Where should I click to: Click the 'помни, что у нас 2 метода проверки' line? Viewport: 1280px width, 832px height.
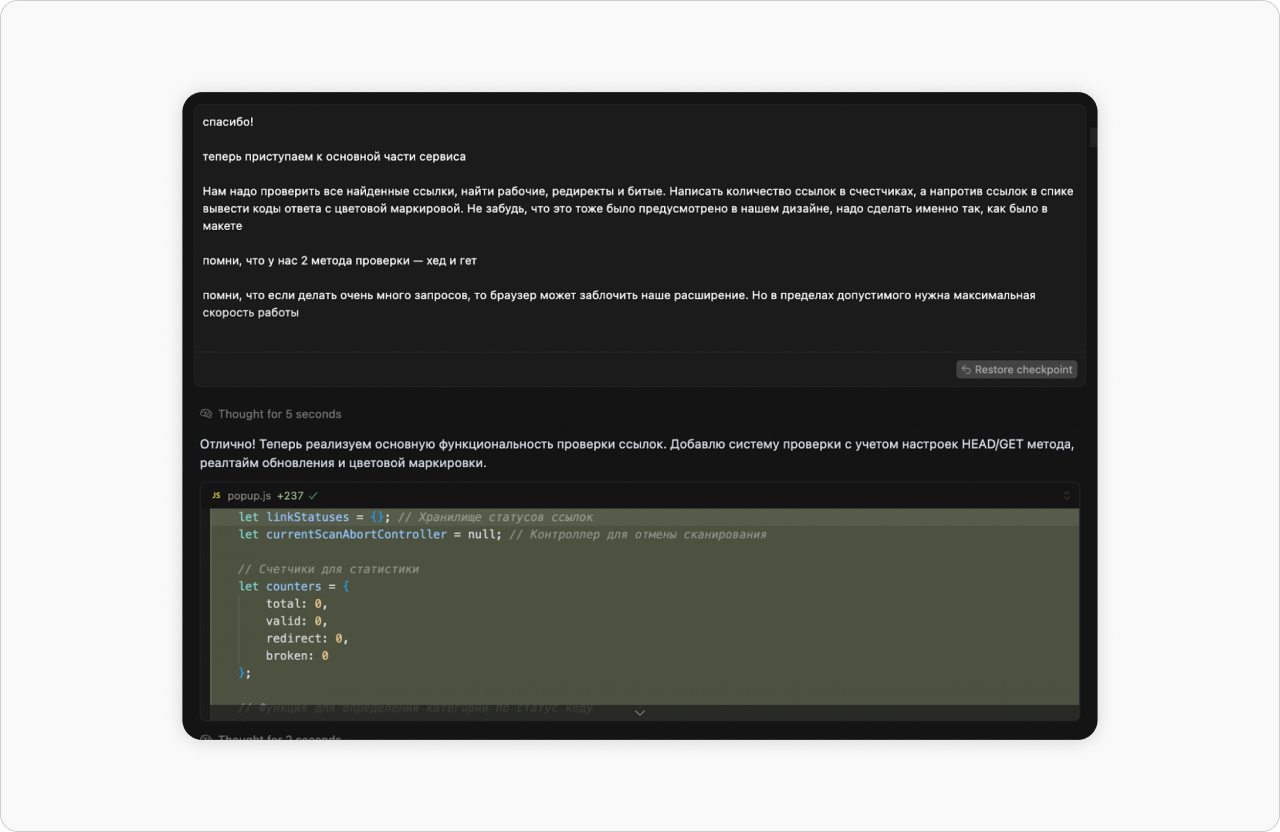[x=340, y=261]
